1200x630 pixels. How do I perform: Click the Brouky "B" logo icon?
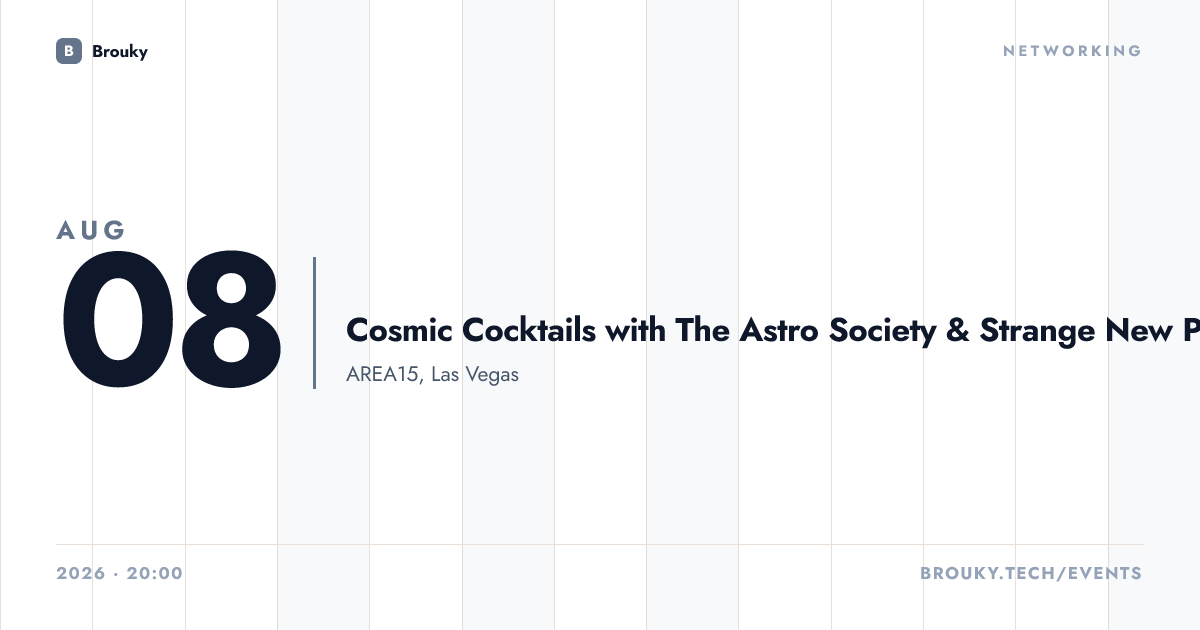[69, 51]
